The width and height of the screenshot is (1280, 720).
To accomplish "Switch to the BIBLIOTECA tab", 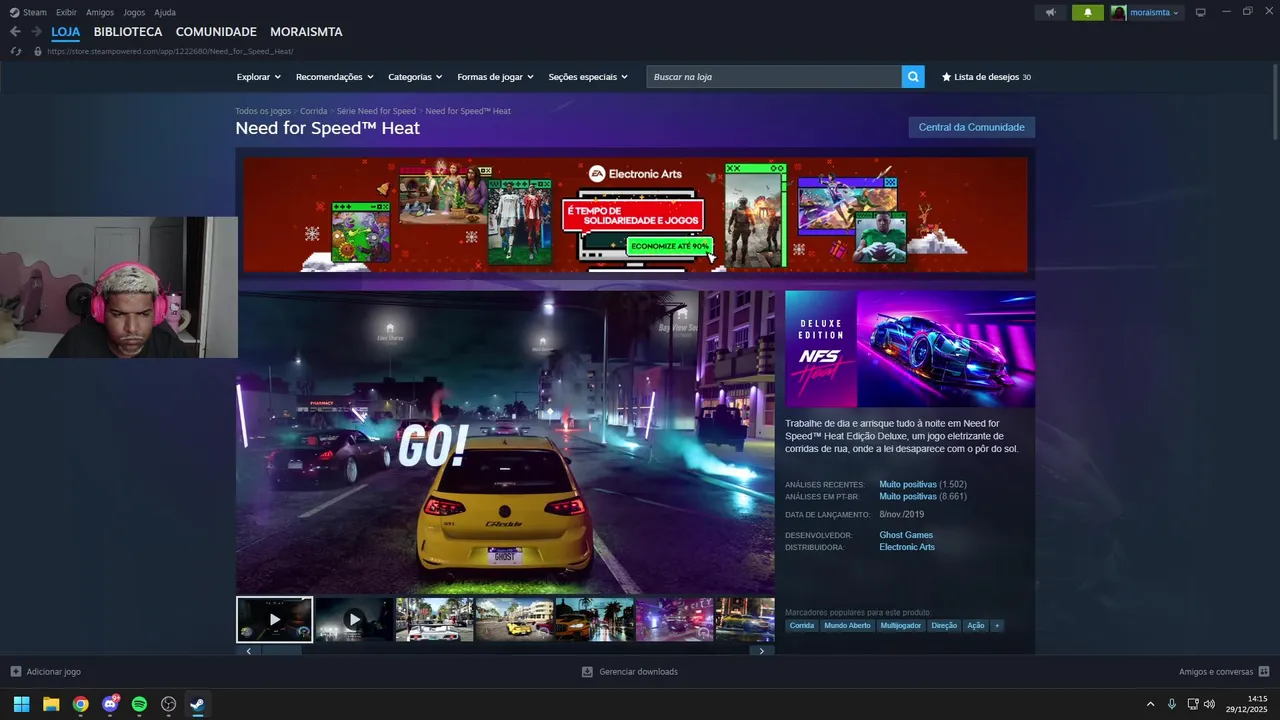I will coord(128,32).
